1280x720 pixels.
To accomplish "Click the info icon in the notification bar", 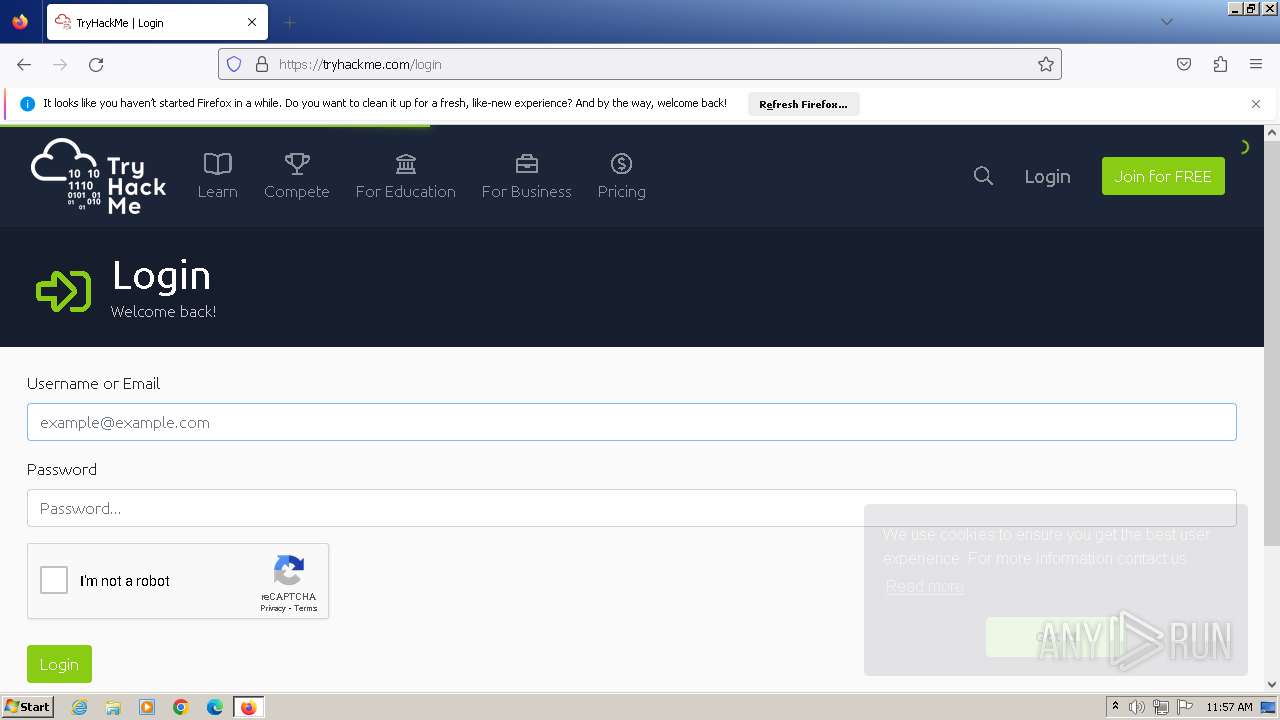I will [27, 104].
